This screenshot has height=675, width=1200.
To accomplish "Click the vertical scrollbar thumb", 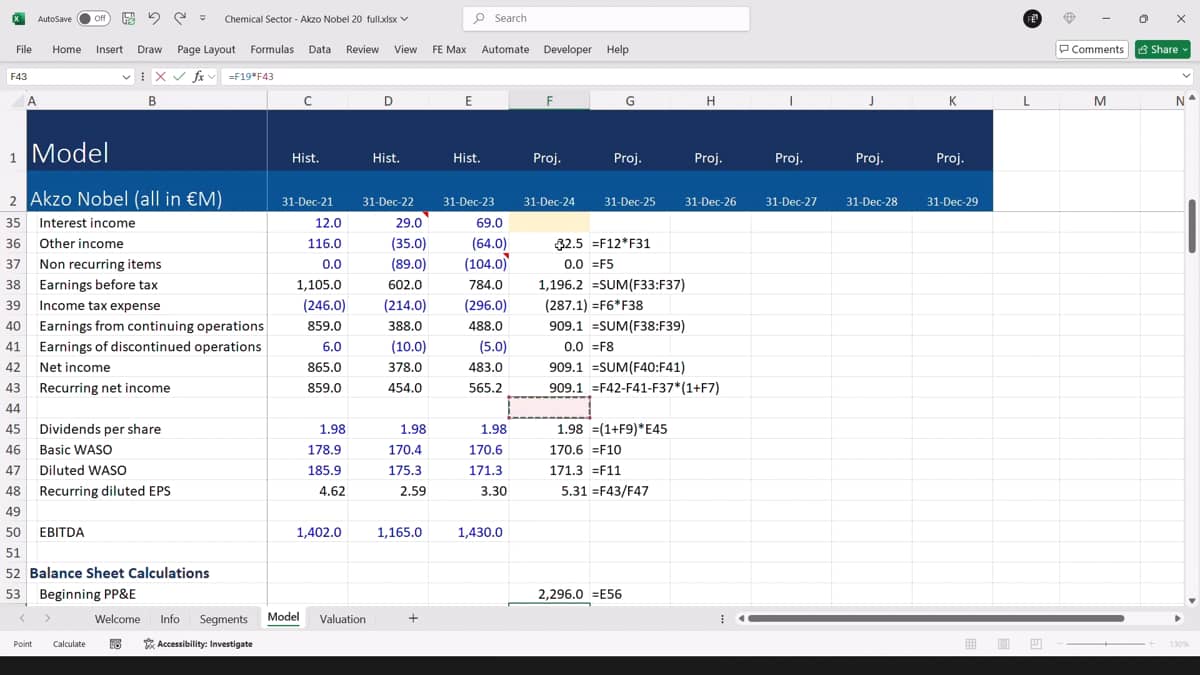I will click(1190, 226).
